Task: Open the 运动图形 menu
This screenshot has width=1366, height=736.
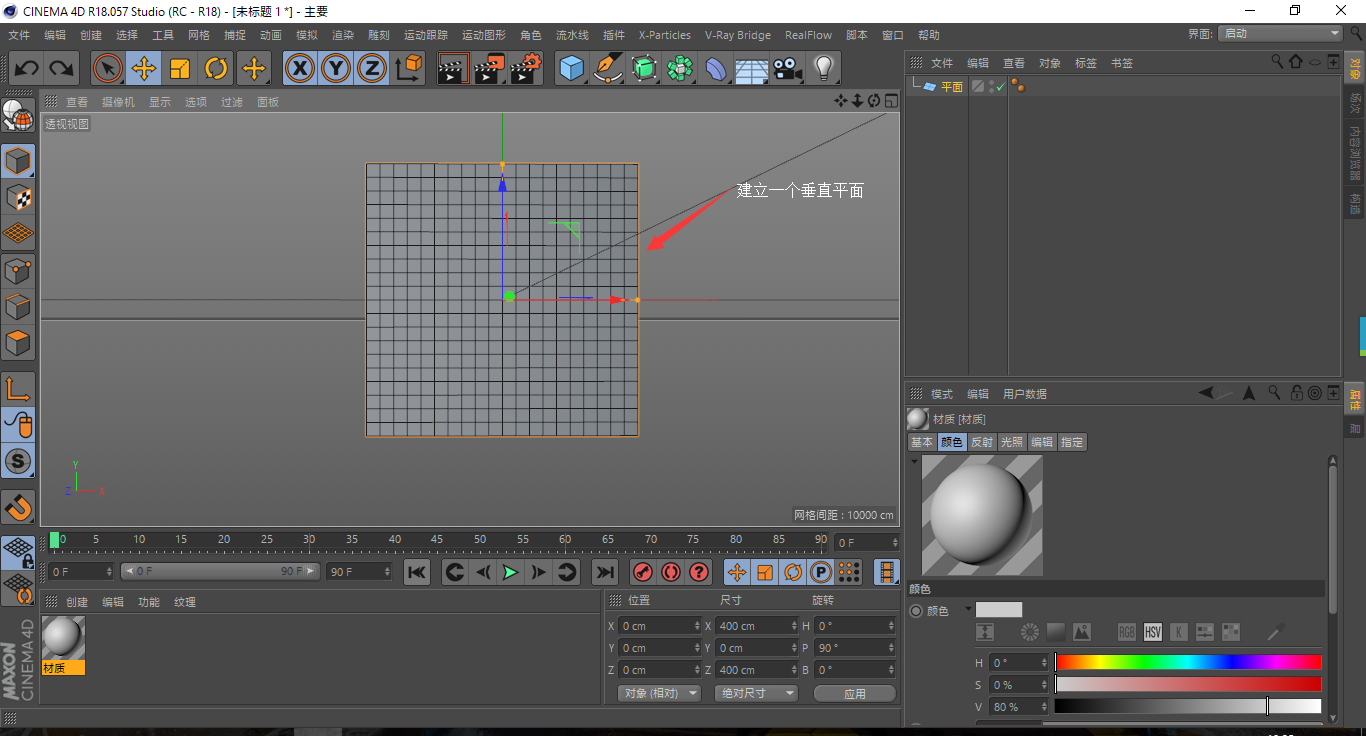Action: (484, 35)
